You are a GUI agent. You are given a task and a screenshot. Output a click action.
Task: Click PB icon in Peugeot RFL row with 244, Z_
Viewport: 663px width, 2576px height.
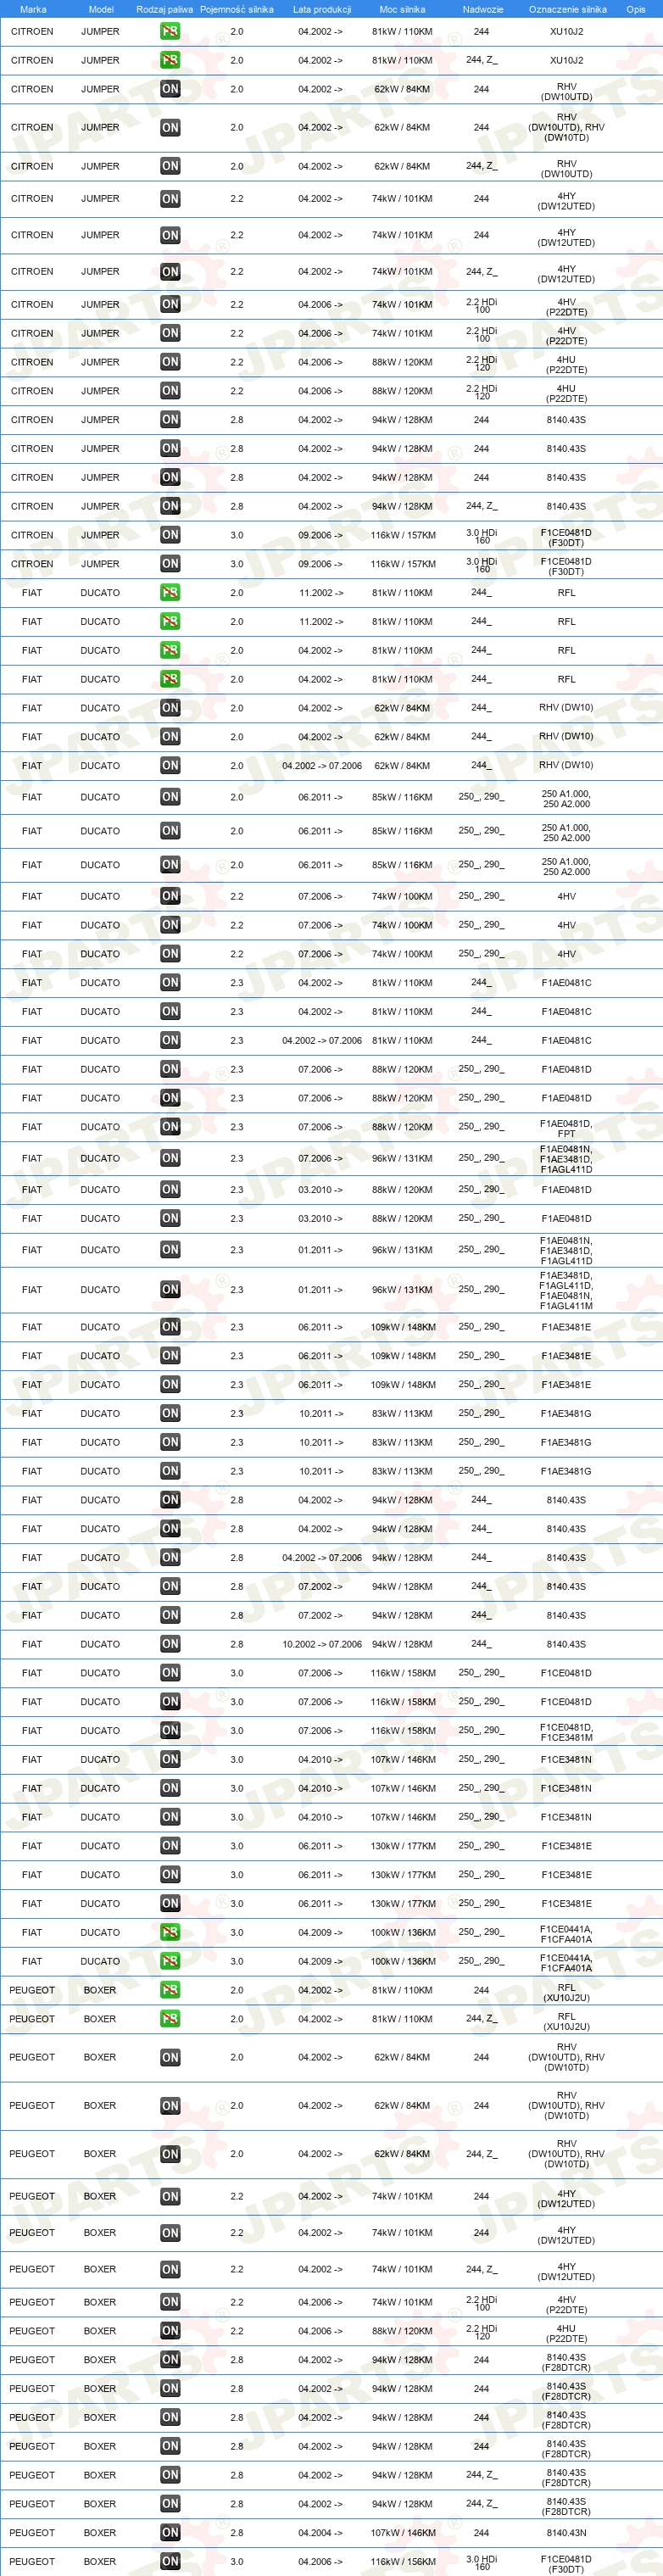pyautogui.click(x=170, y=2018)
